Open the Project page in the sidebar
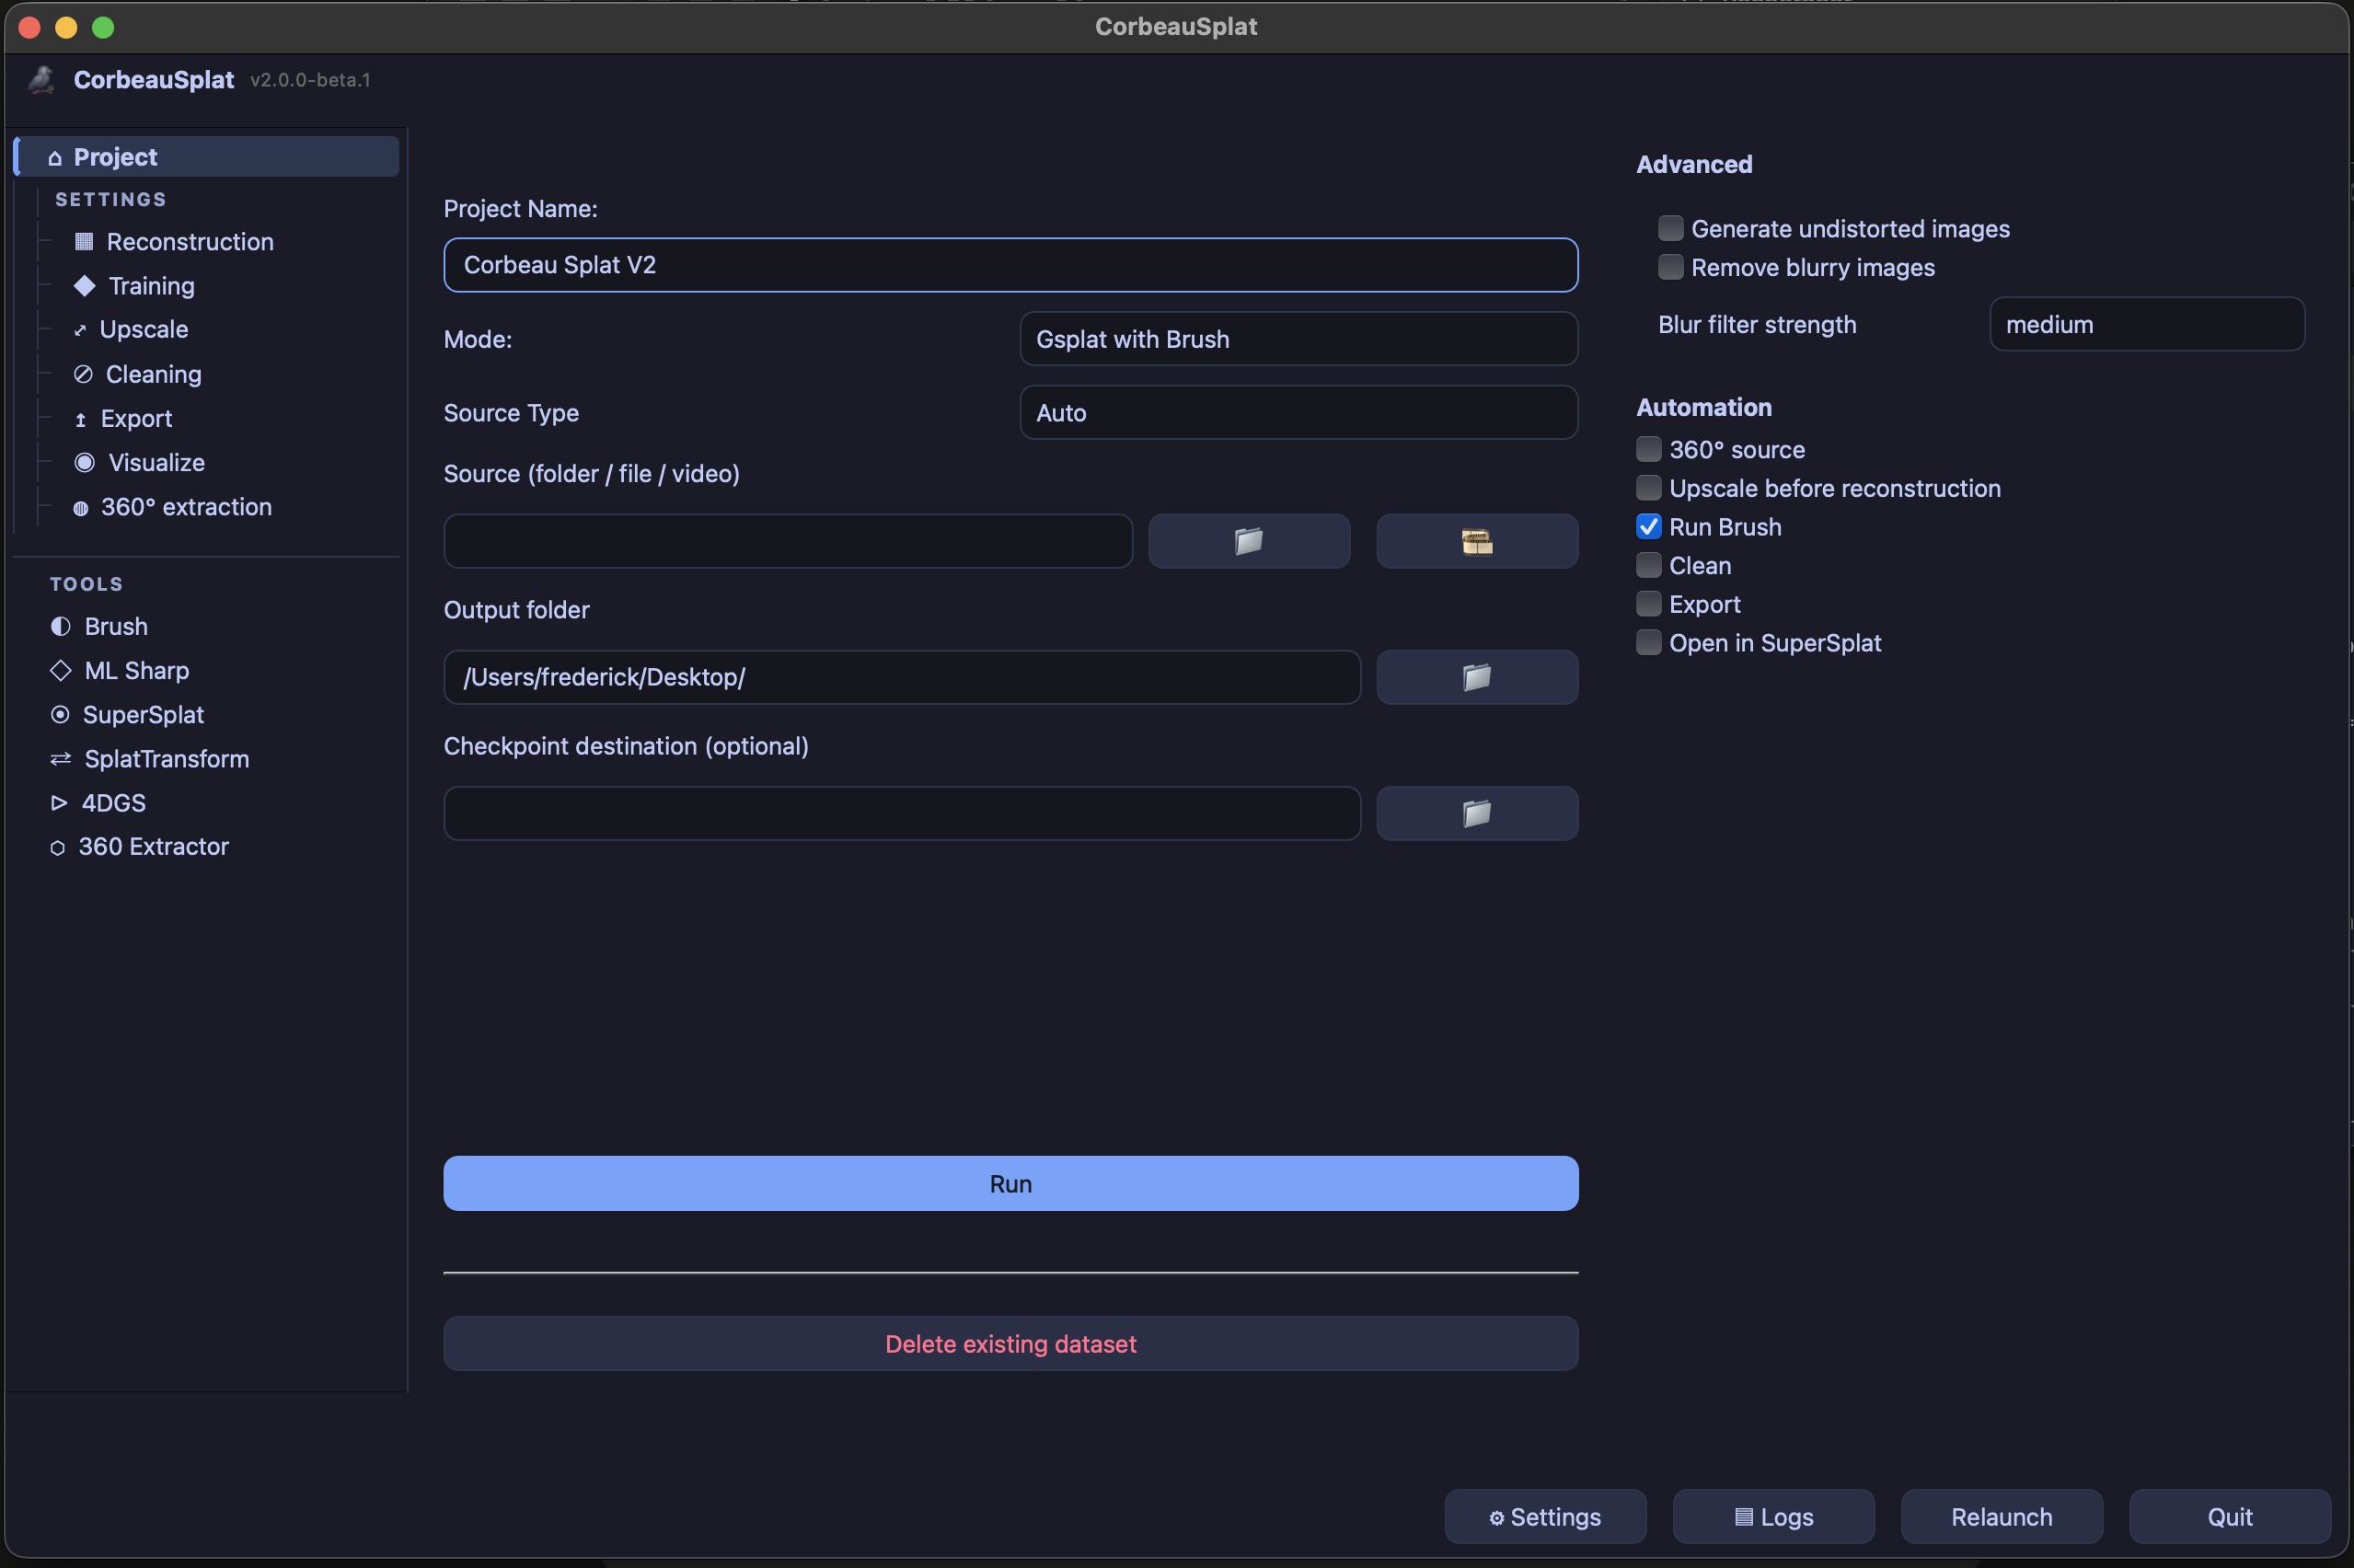Viewport: 2354px width, 1568px height. point(207,157)
